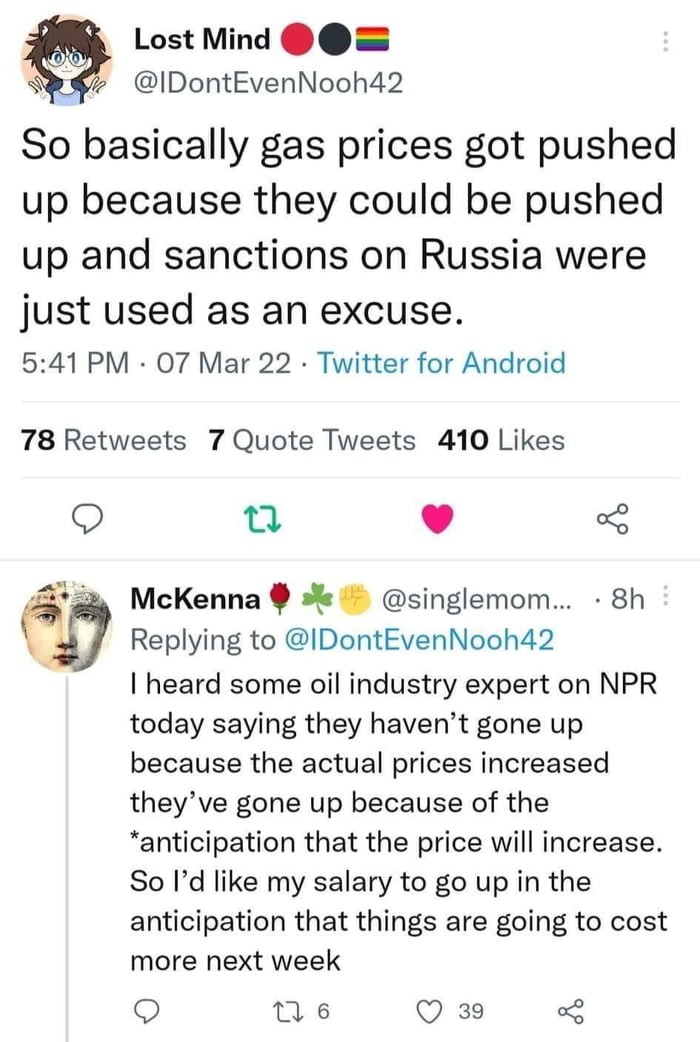Click the 39 likes count under McKenna's reply
The width and height of the screenshot is (700, 1042).
click(472, 1013)
